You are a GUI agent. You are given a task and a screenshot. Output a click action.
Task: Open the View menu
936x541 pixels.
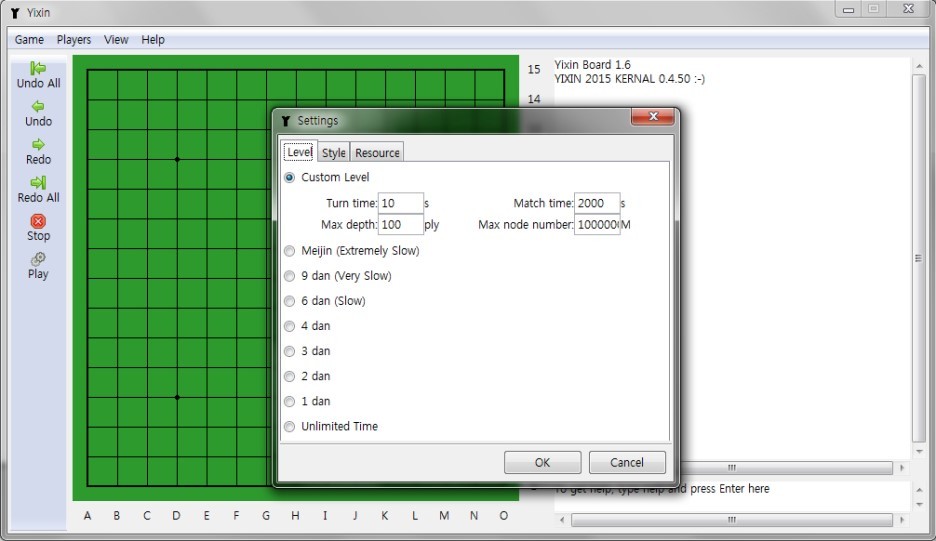point(116,39)
